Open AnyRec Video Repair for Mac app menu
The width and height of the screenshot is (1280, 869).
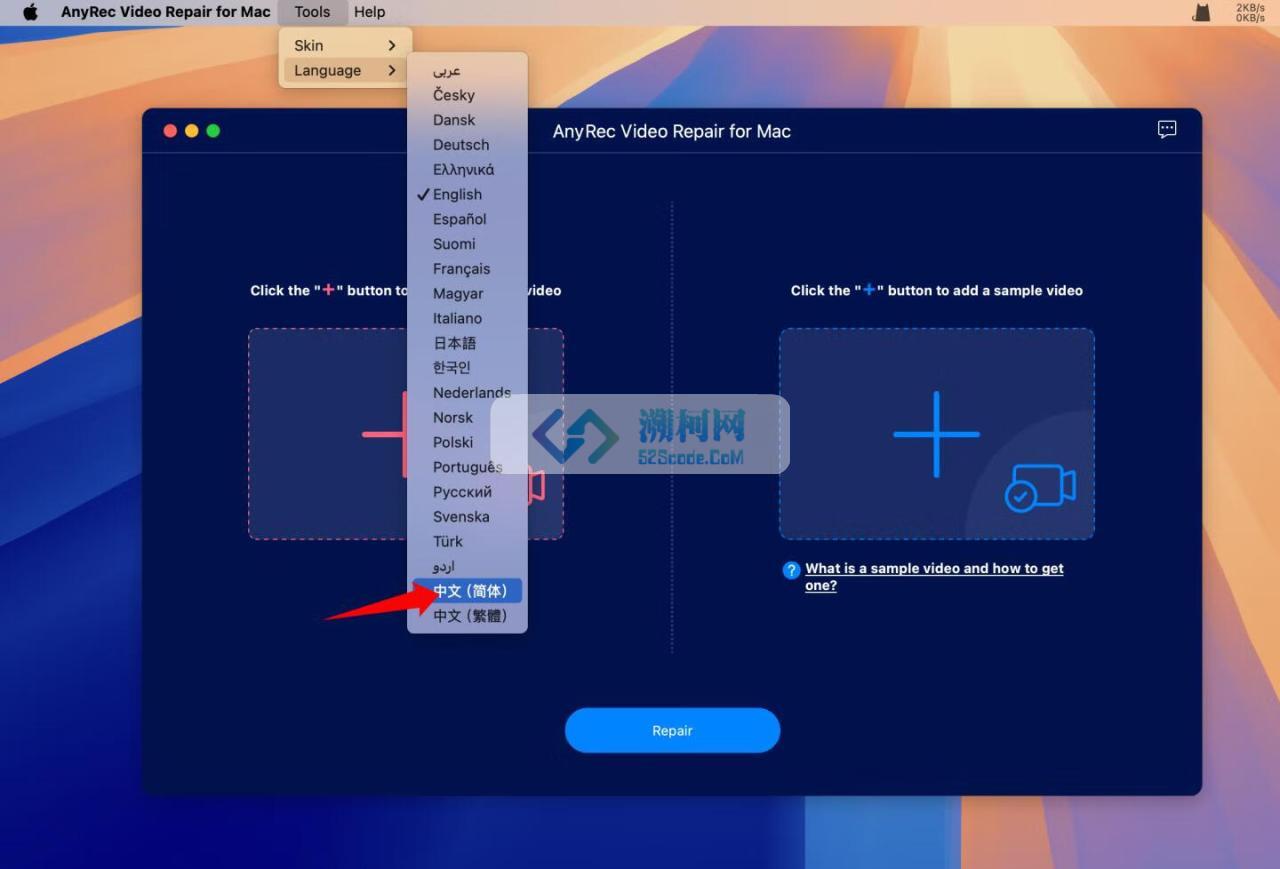coord(166,12)
